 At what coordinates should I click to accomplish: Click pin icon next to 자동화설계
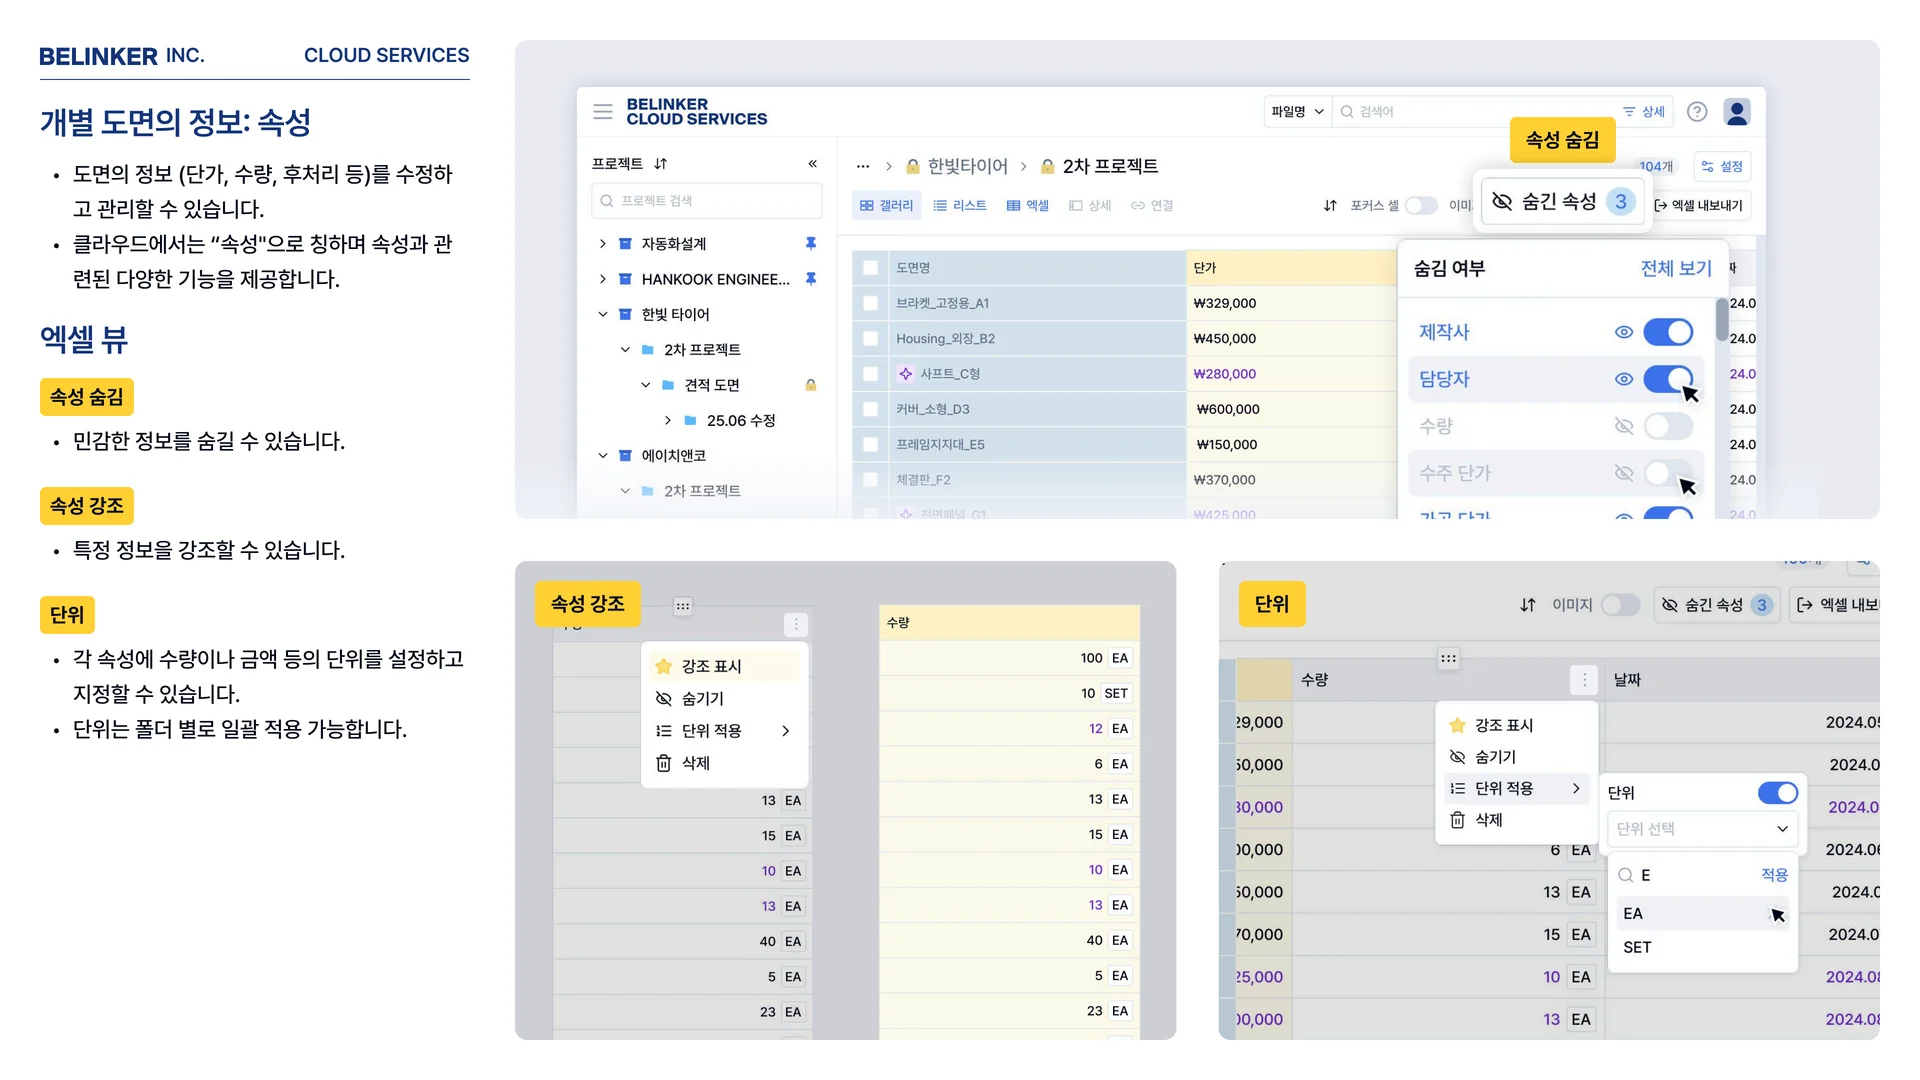[x=811, y=244]
